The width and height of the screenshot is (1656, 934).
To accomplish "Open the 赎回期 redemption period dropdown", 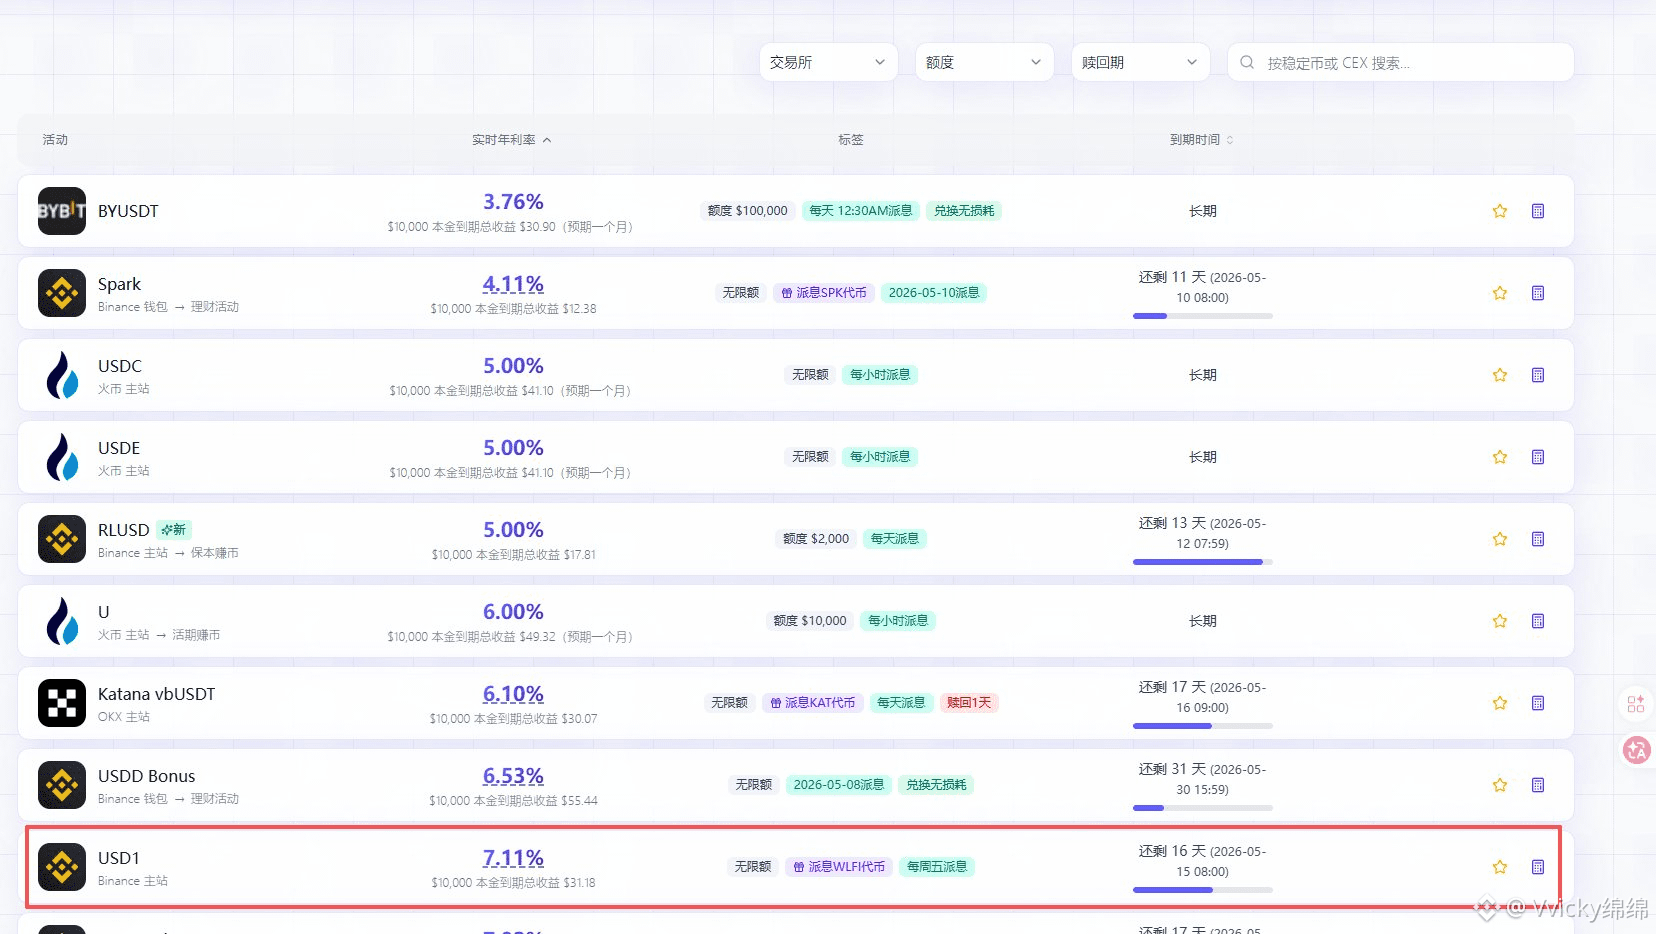I will point(1140,62).
